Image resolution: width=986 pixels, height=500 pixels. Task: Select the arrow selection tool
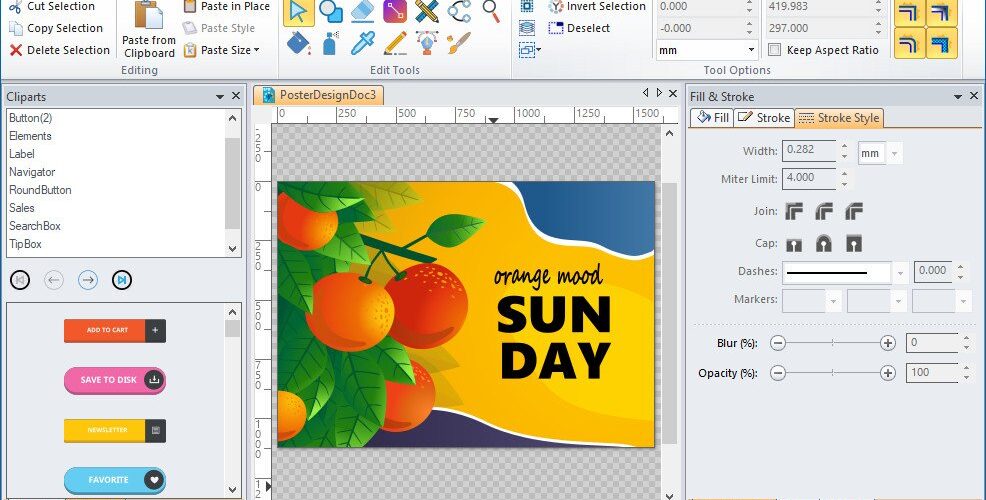coord(299,11)
